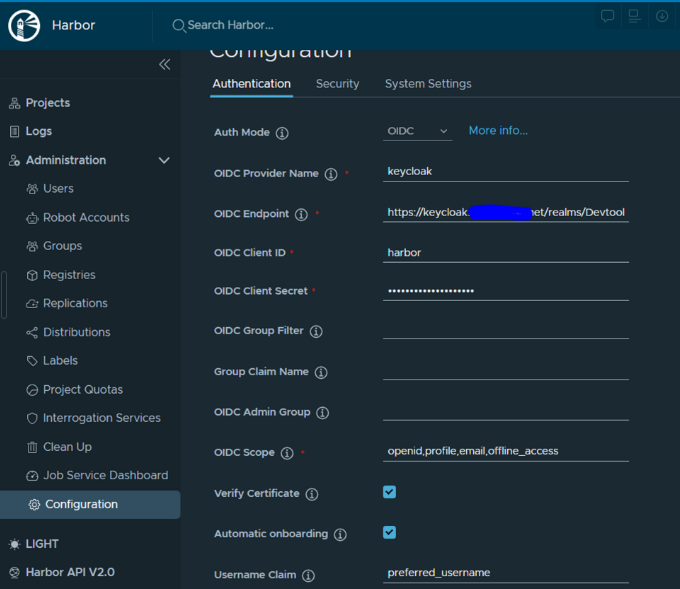Viewport: 680px width, 589px height.
Task: Click the Harbor title text
Action: click(73, 26)
